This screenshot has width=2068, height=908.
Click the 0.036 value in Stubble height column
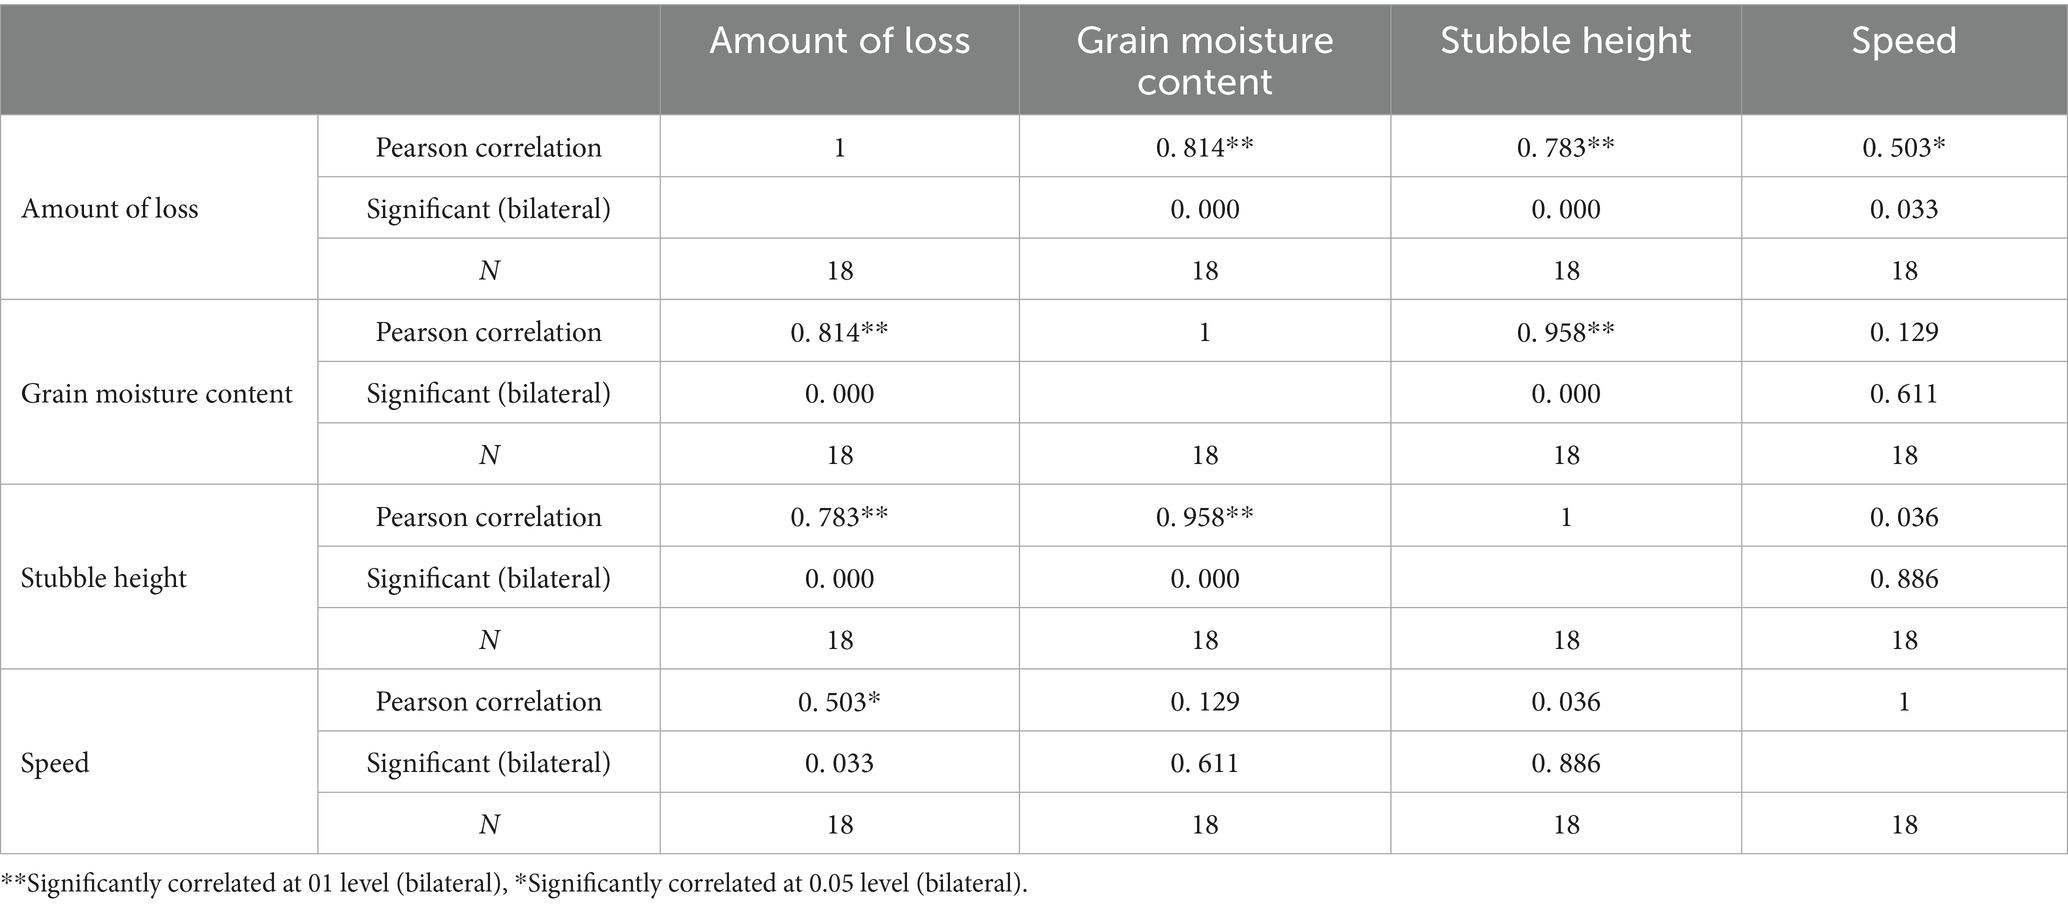tap(1565, 701)
